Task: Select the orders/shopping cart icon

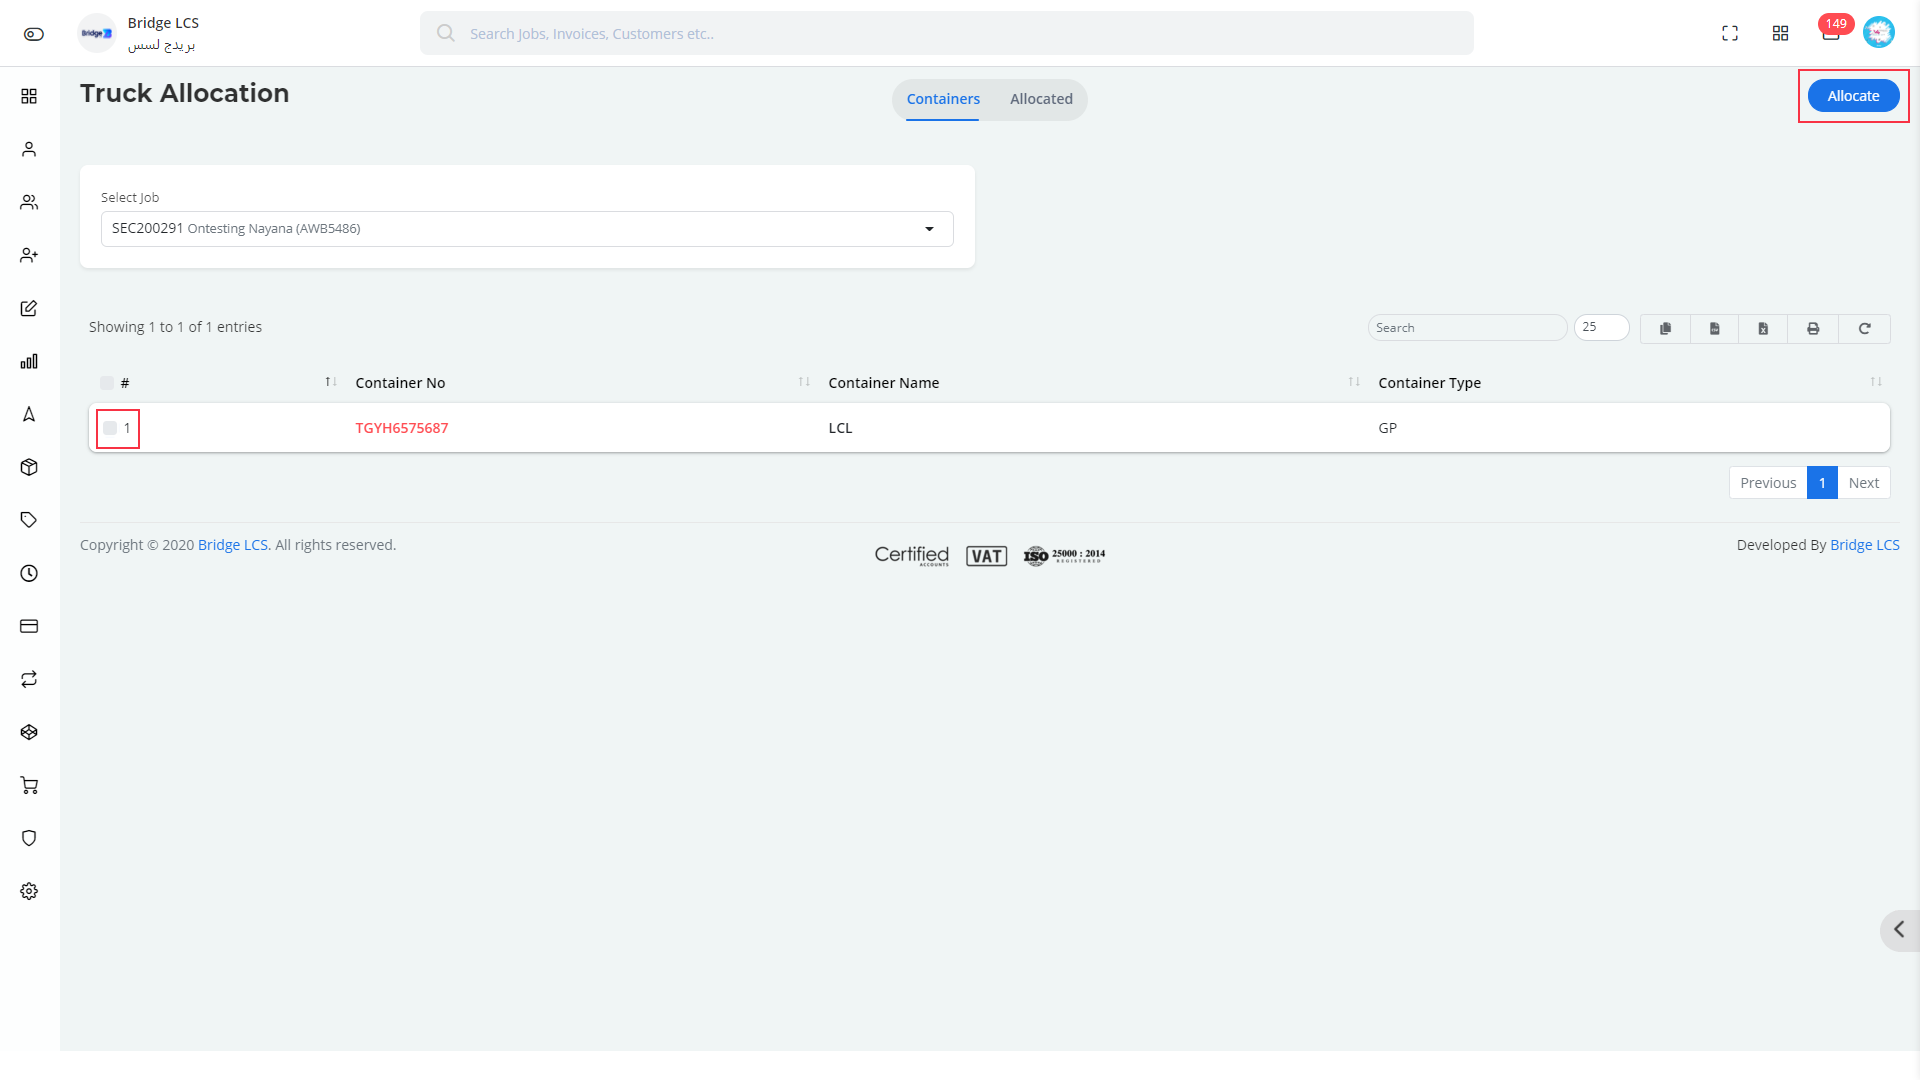Action: click(x=29, y=785)
